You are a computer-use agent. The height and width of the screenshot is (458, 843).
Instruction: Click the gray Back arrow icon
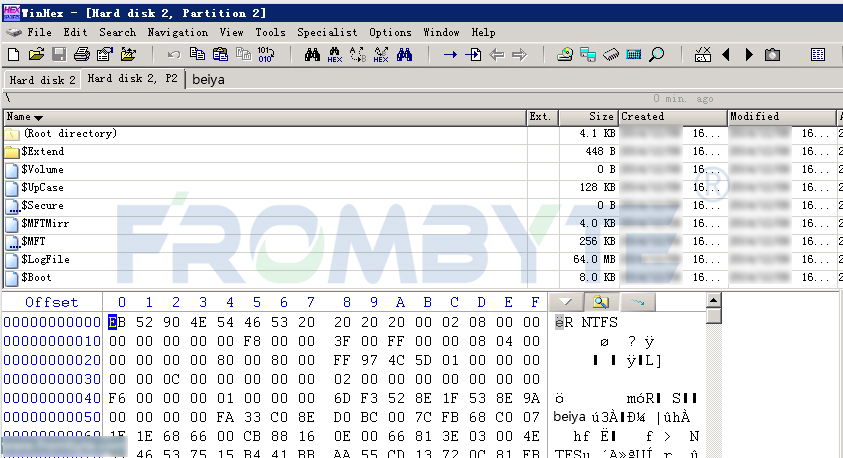click(x=497, y=54)
